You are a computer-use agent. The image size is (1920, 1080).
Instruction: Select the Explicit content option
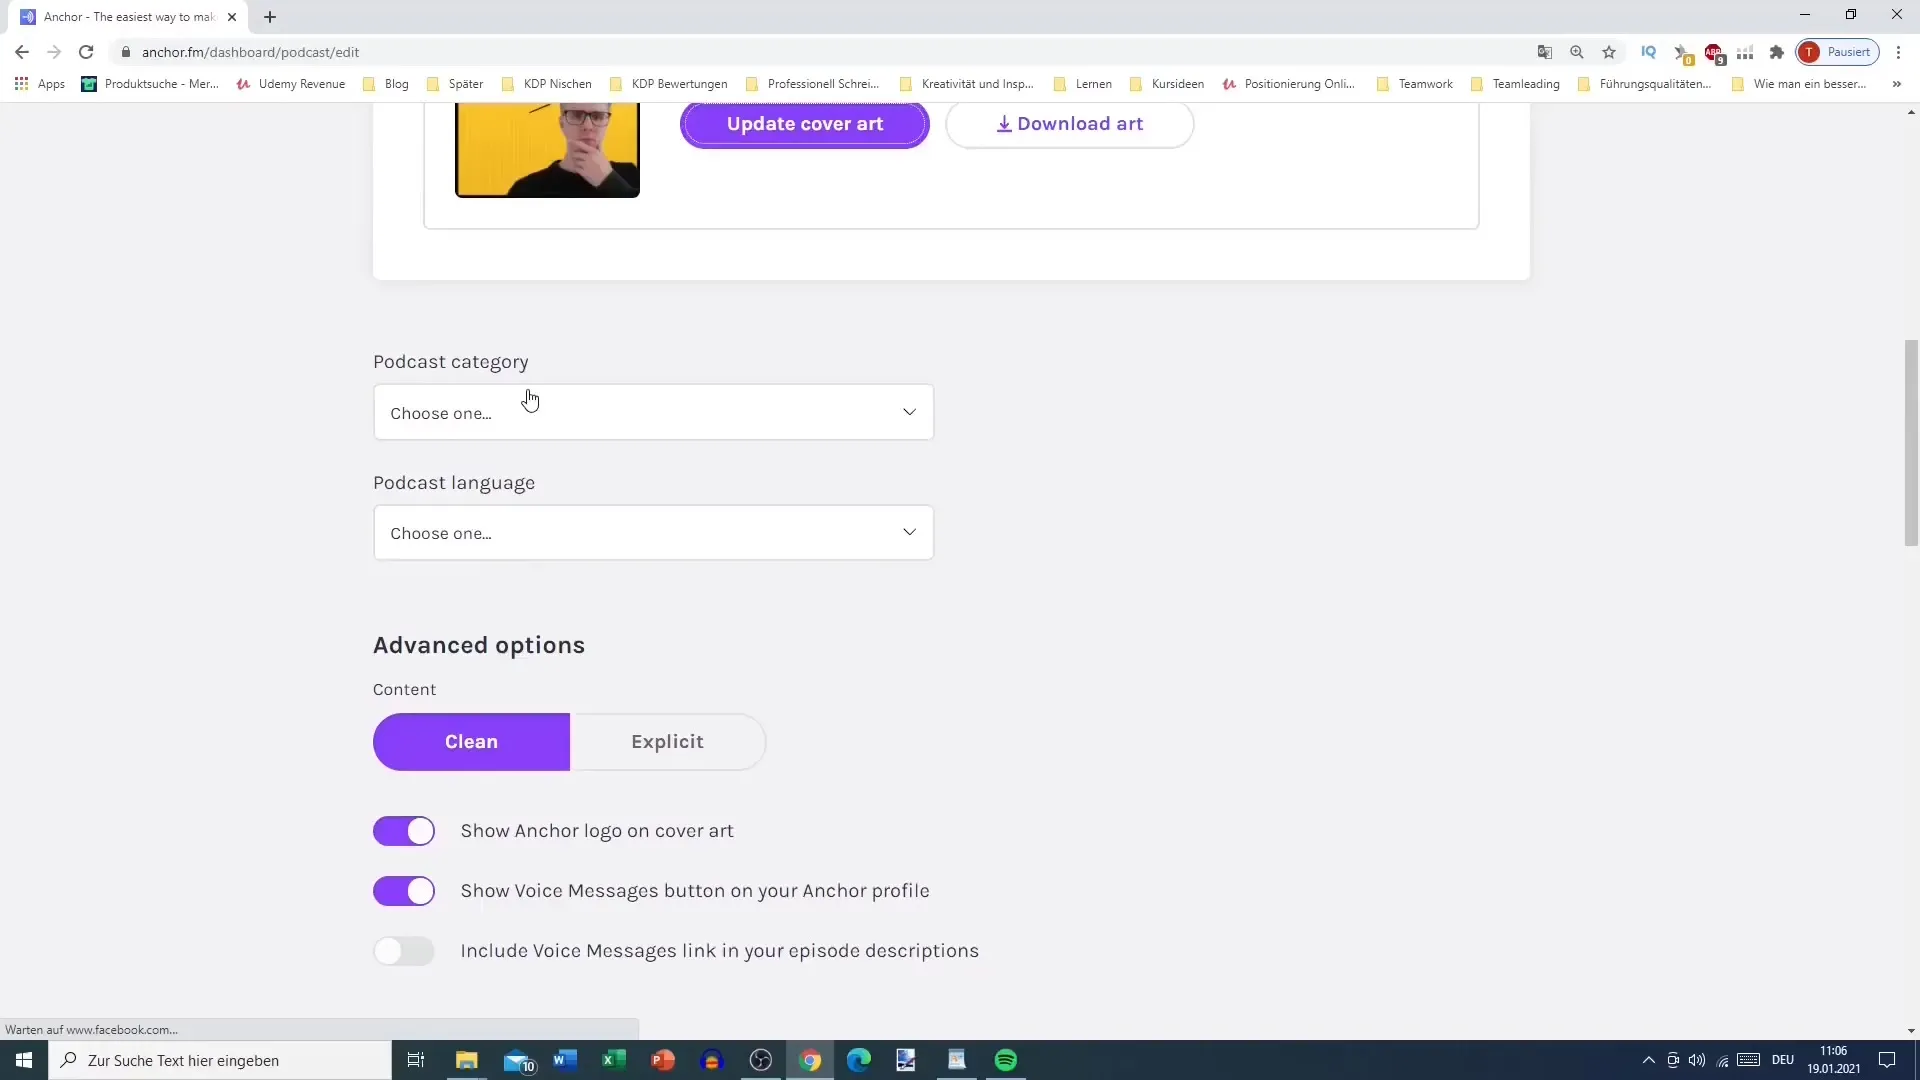click(667, 741)
